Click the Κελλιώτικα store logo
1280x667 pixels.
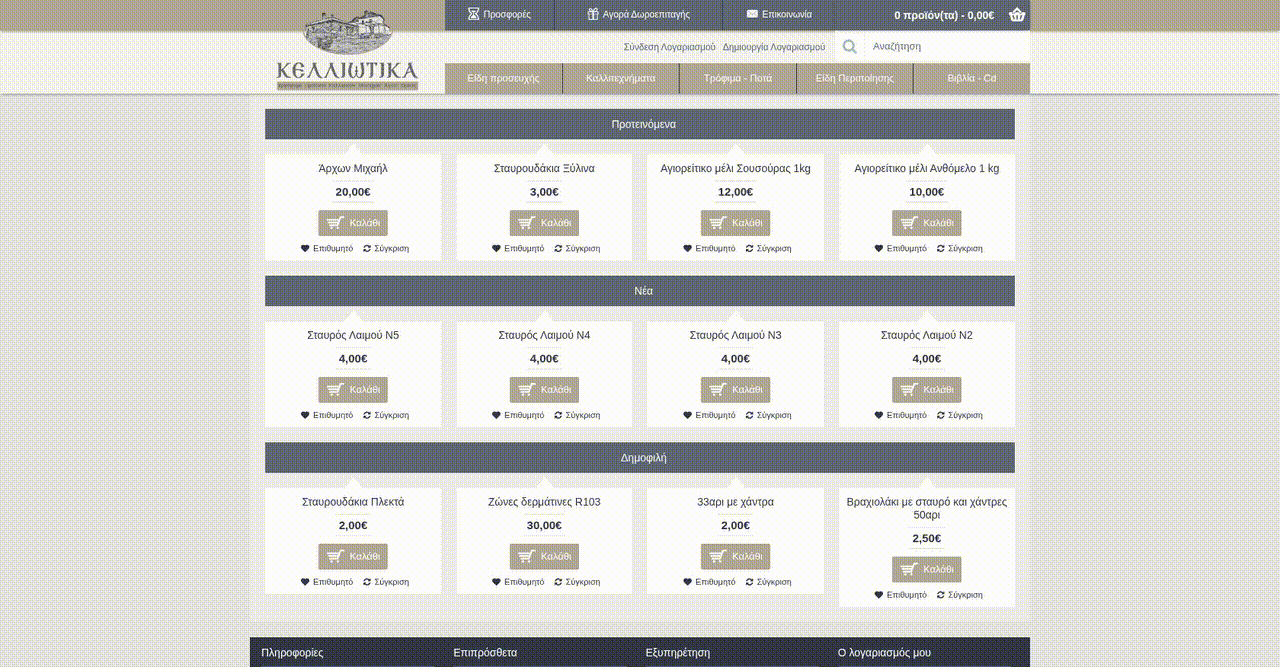(347, 50)
